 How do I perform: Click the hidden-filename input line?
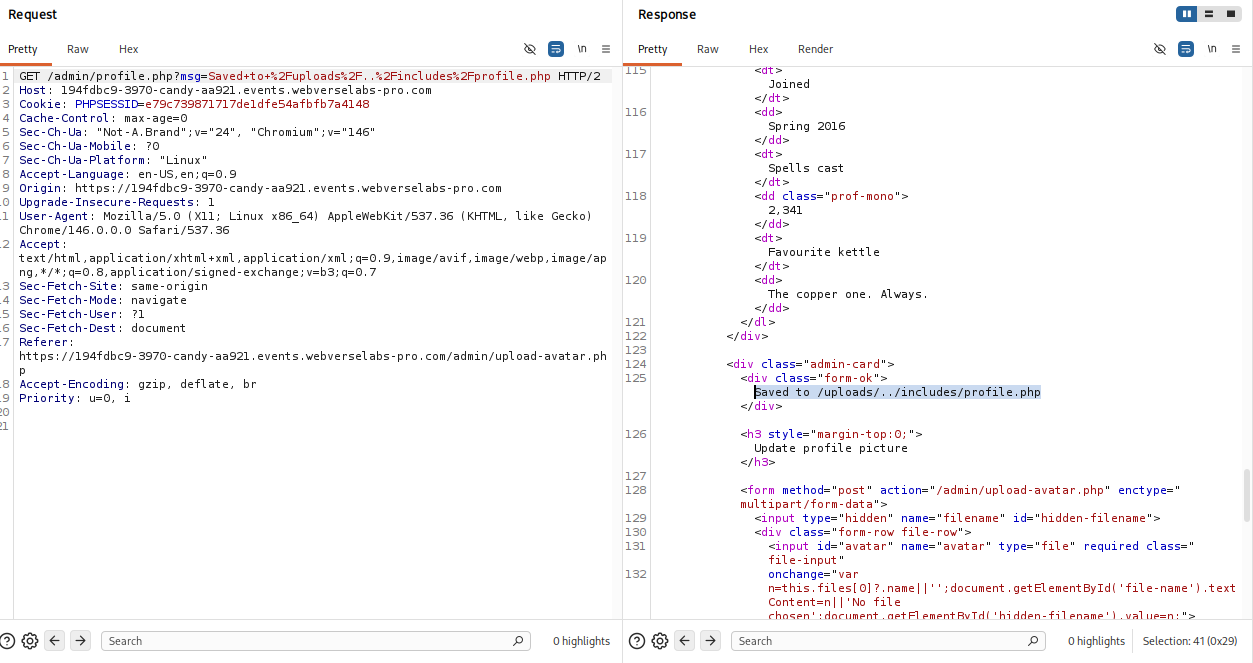click(x=957, y=518)
